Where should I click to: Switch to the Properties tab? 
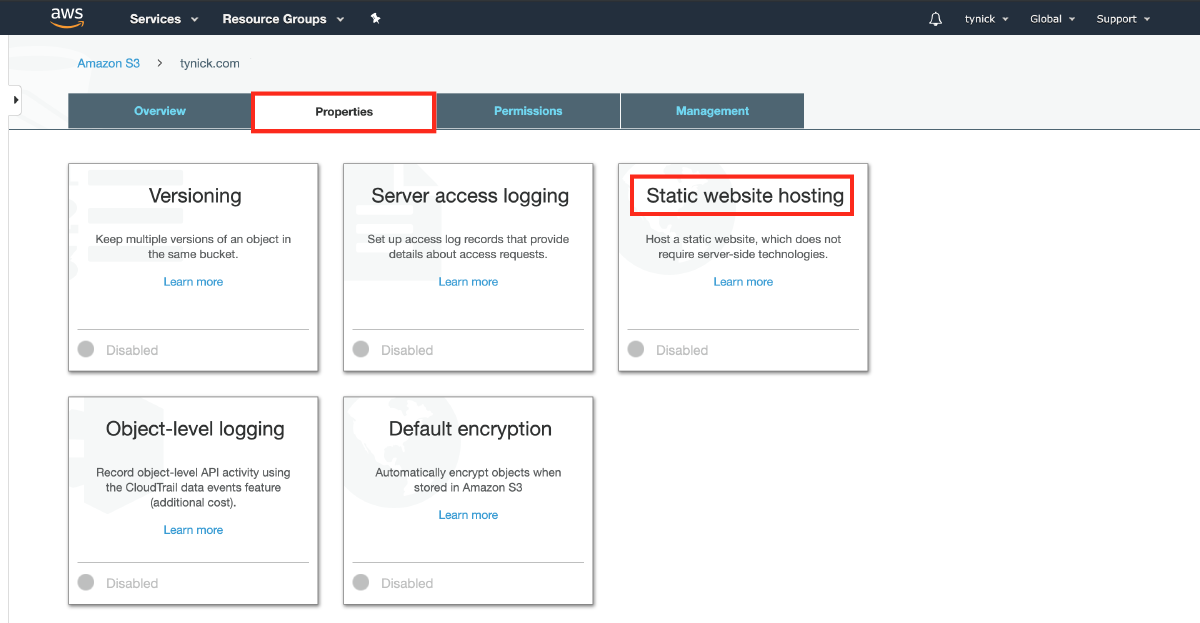pyautogui.click(x=344, y=112)
